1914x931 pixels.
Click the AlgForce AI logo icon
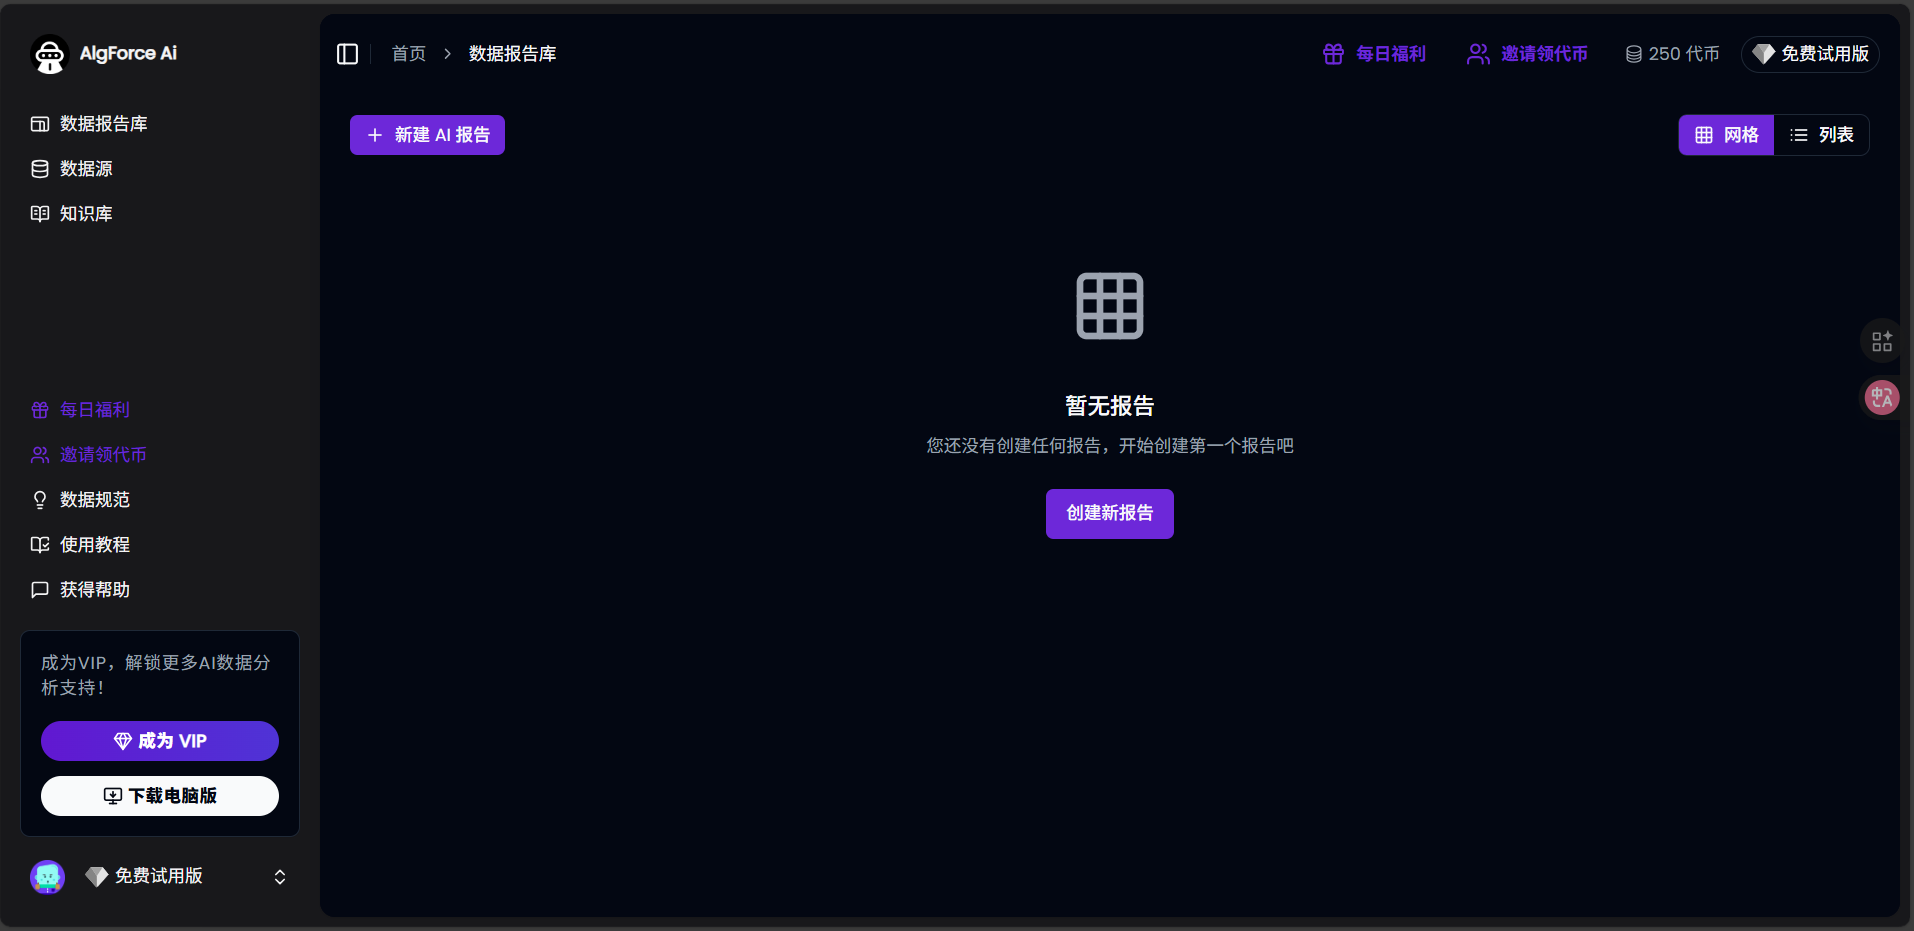coord(49,54)
